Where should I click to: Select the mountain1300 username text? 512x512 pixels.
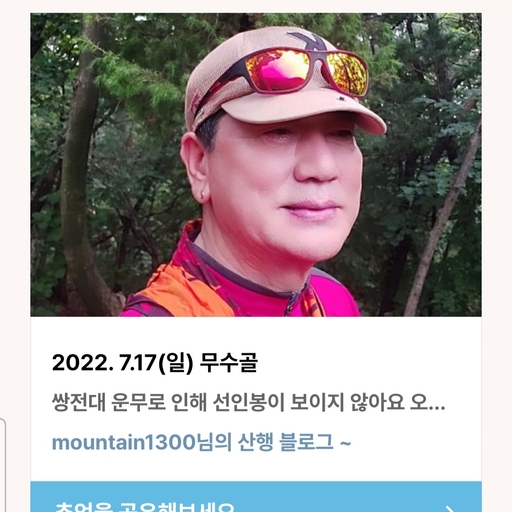click(124, 442)
